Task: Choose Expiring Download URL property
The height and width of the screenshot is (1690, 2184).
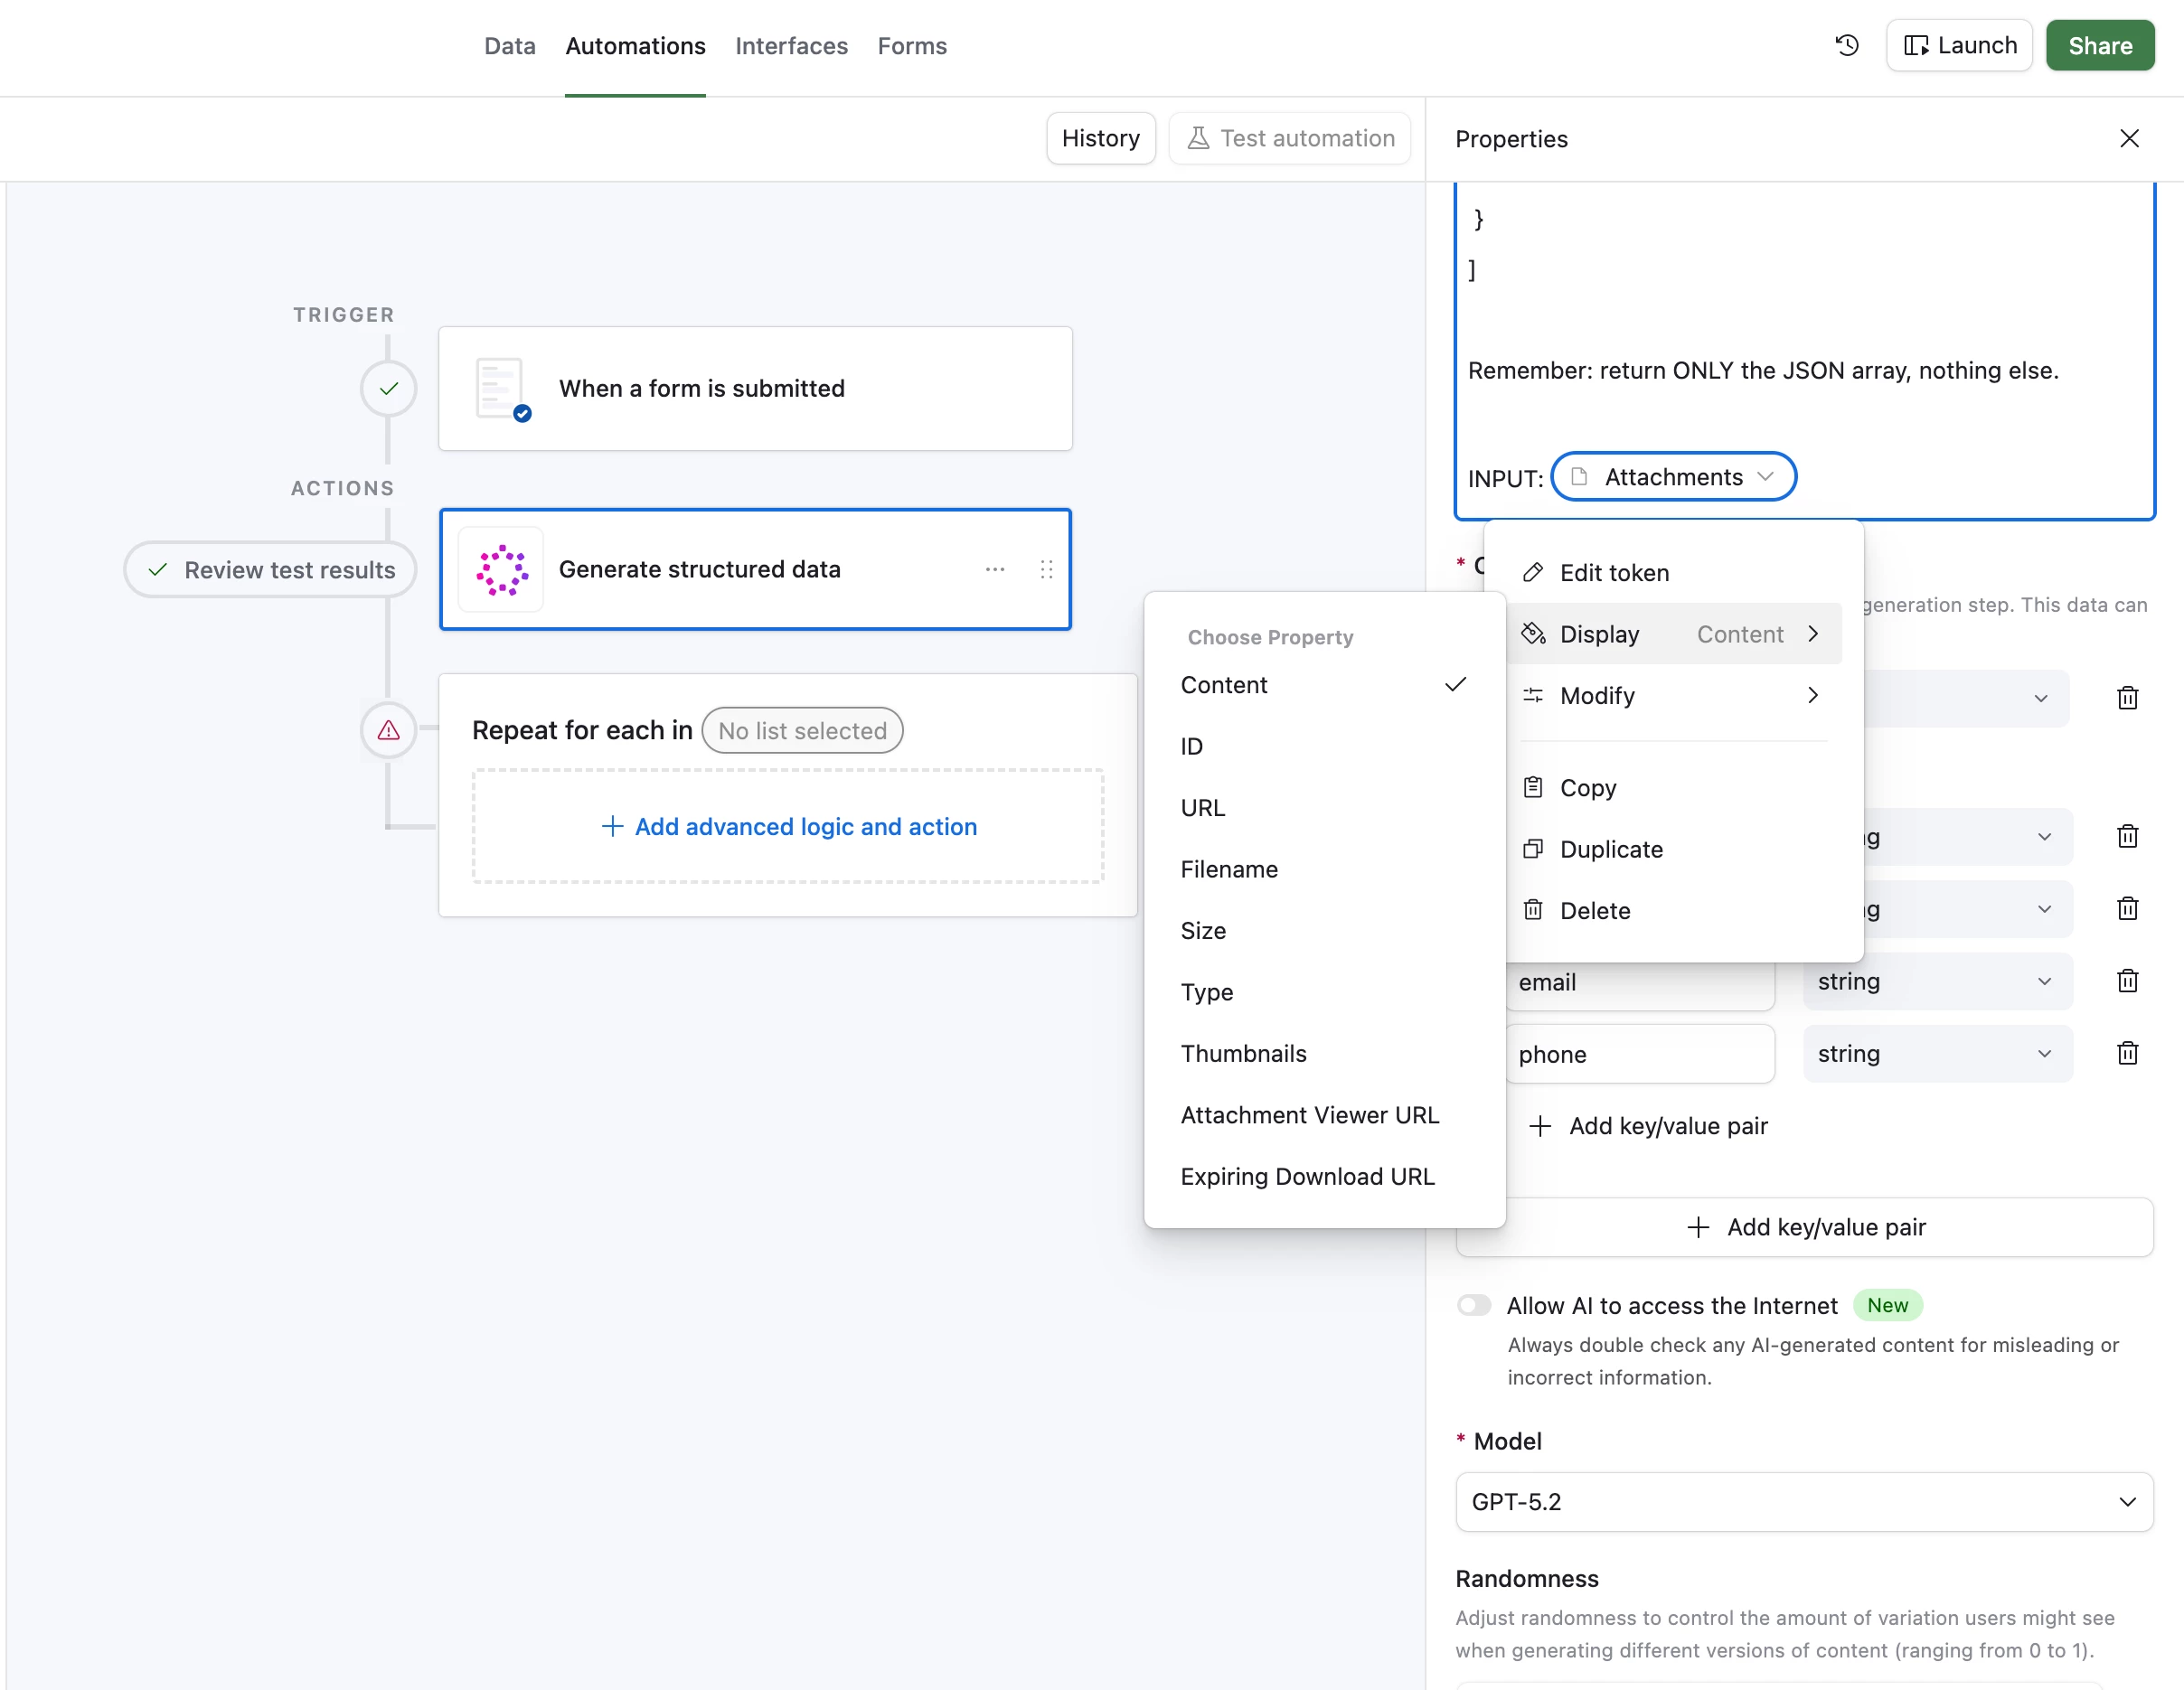Action: click(x=1306, y=1176)
